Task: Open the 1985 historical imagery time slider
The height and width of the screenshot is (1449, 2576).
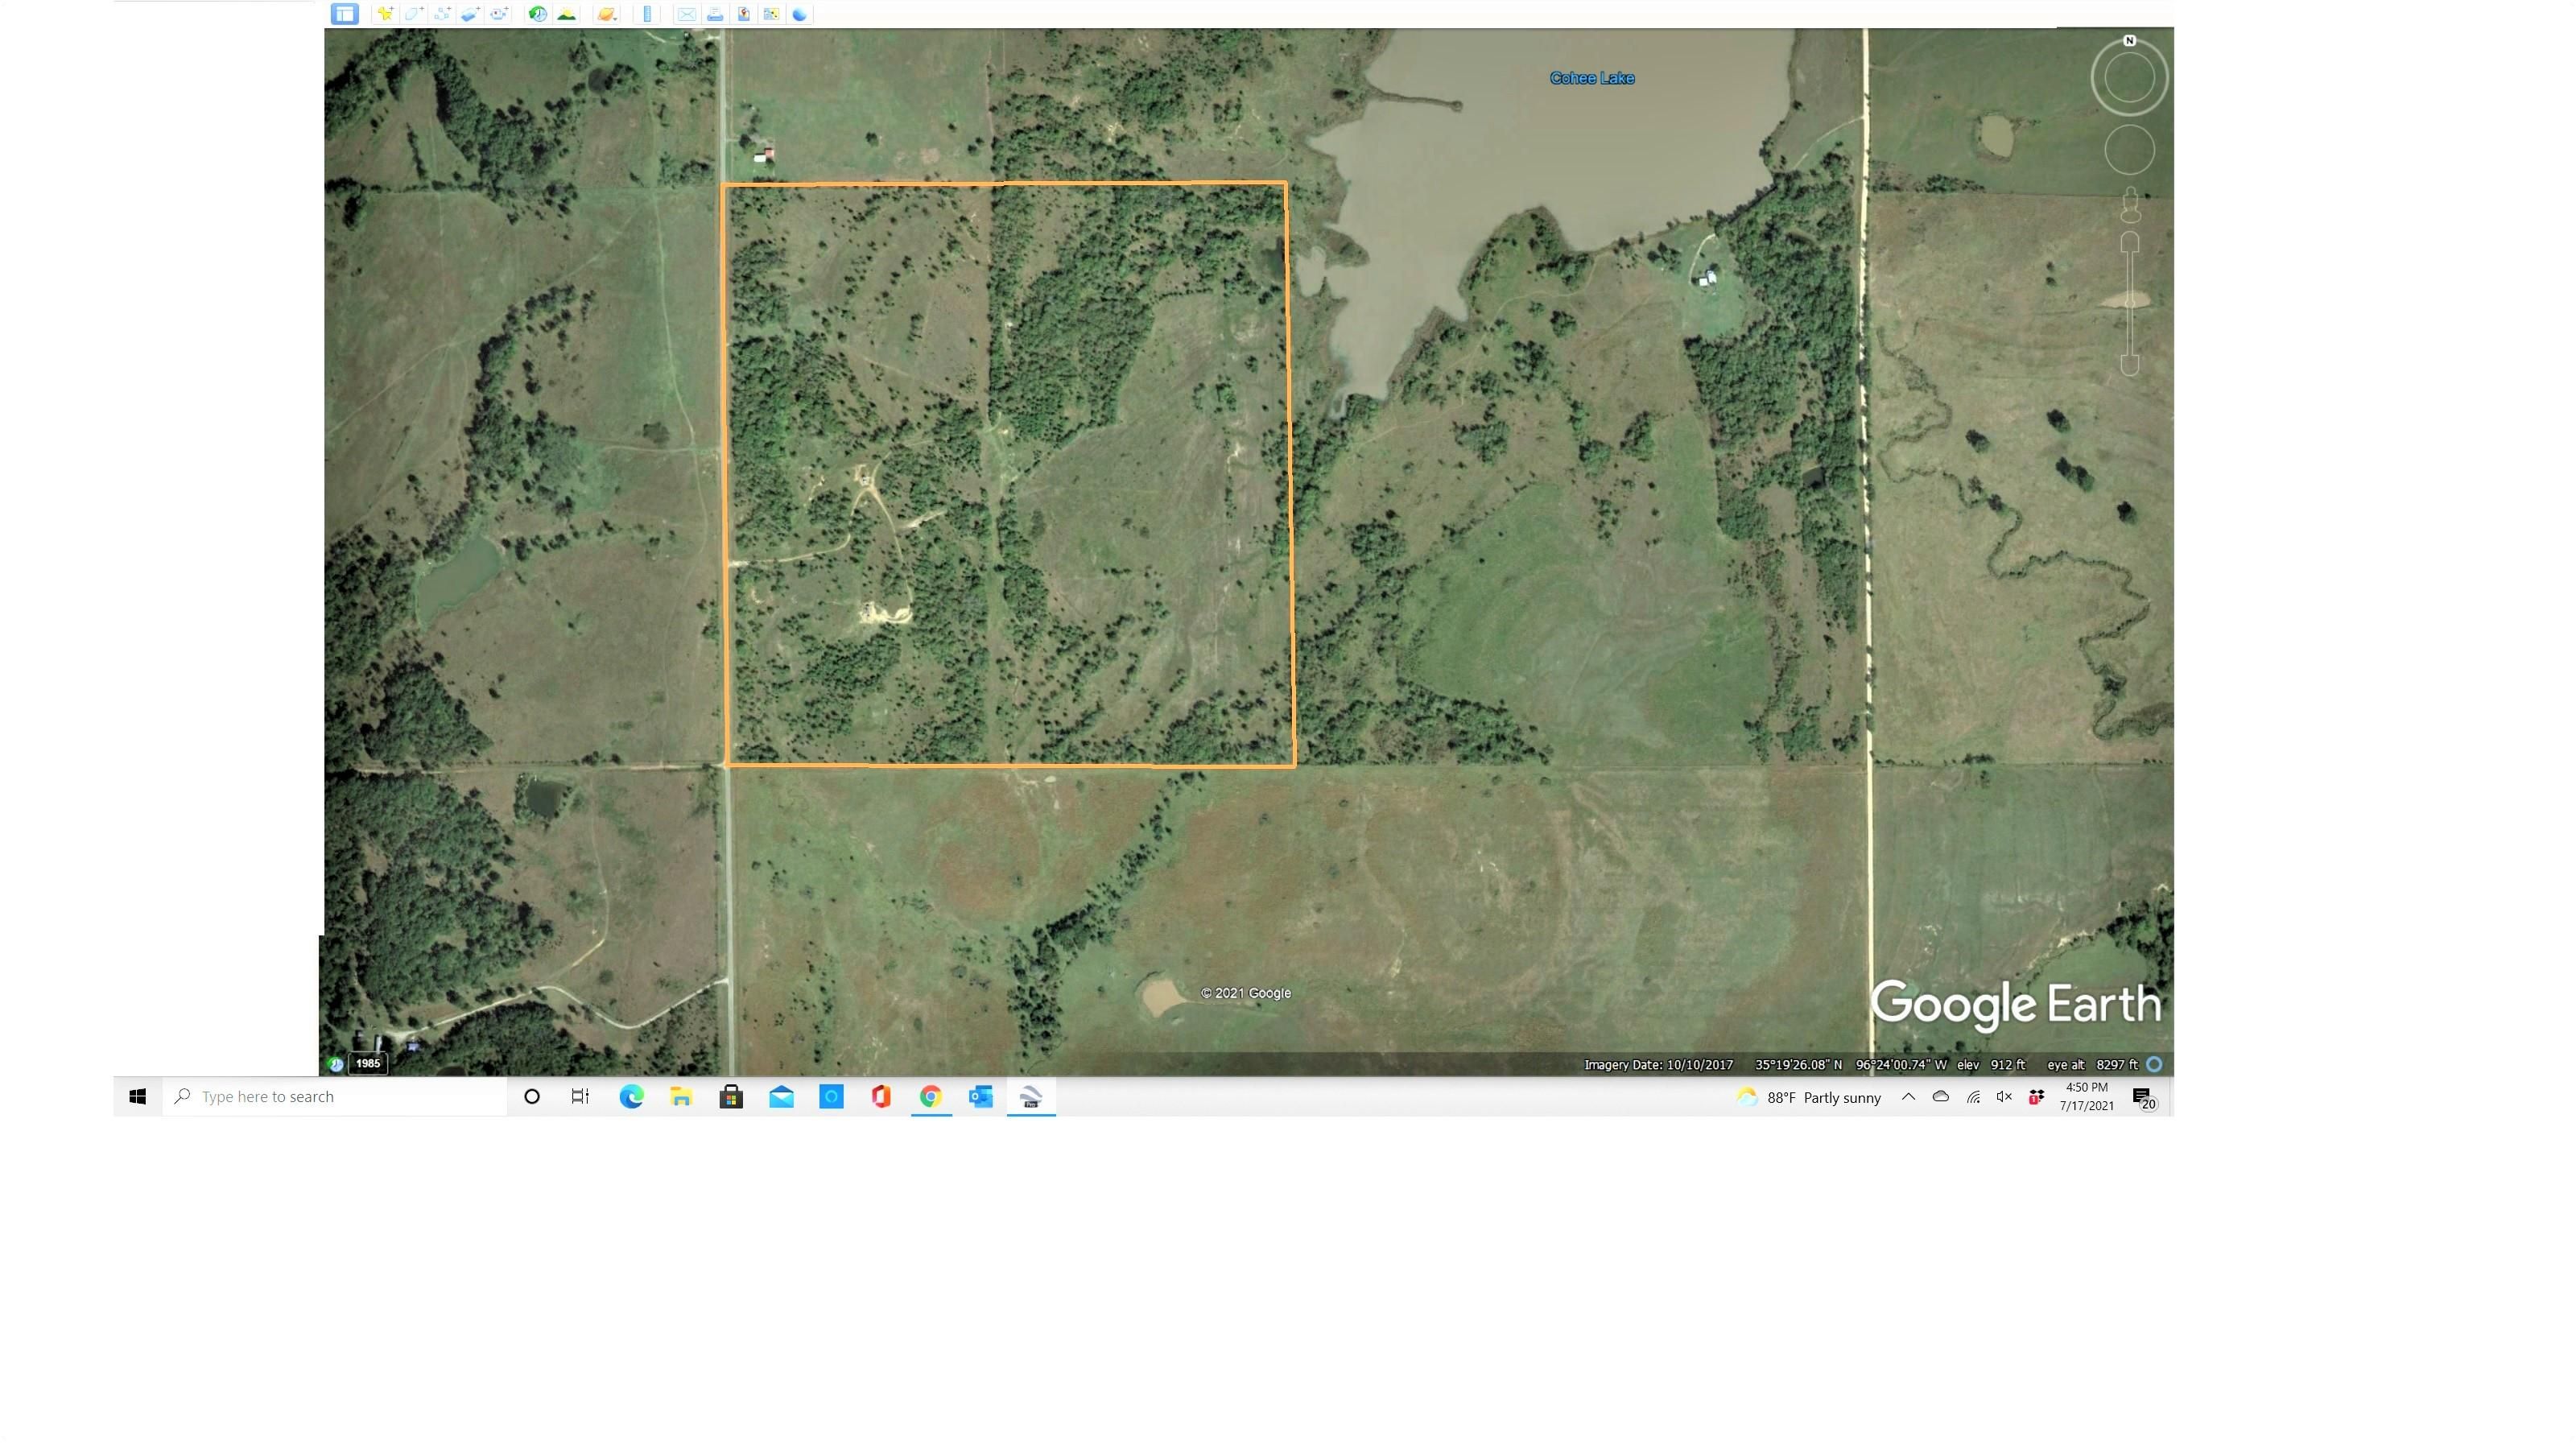Action: [x=366, y=1063]
